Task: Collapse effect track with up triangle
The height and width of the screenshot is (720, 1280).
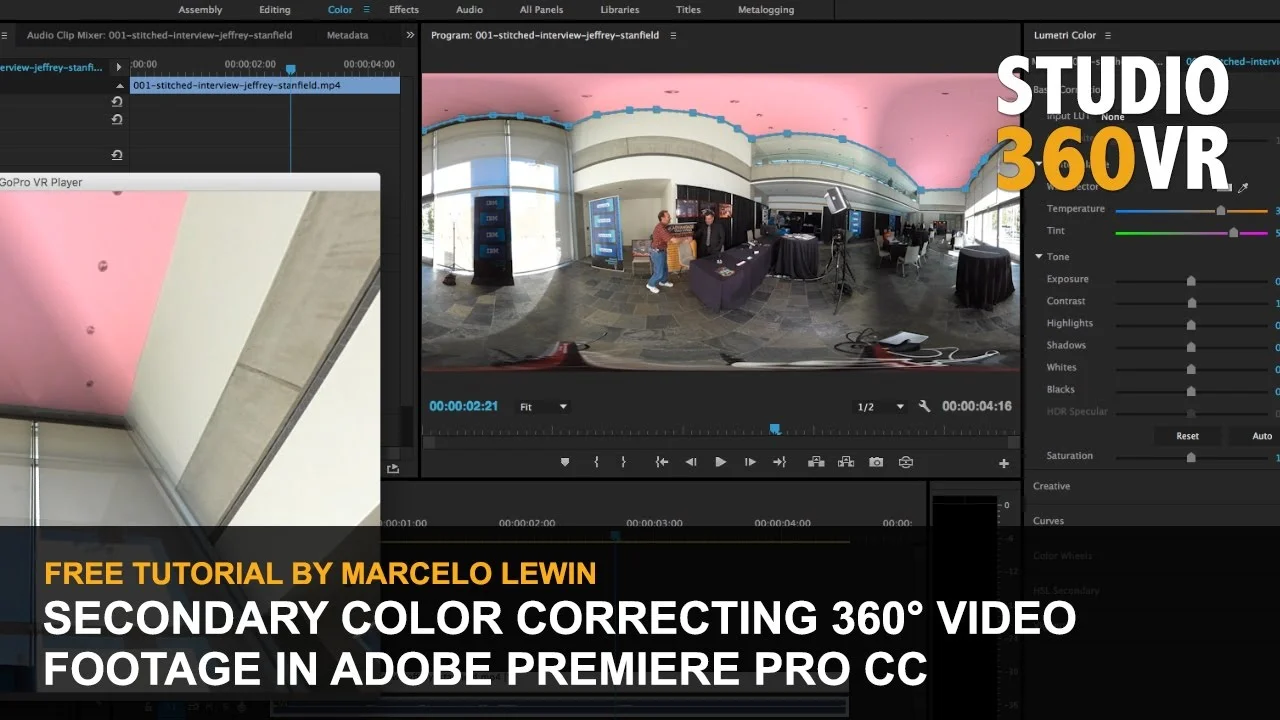Action: (x=119, y=86)
